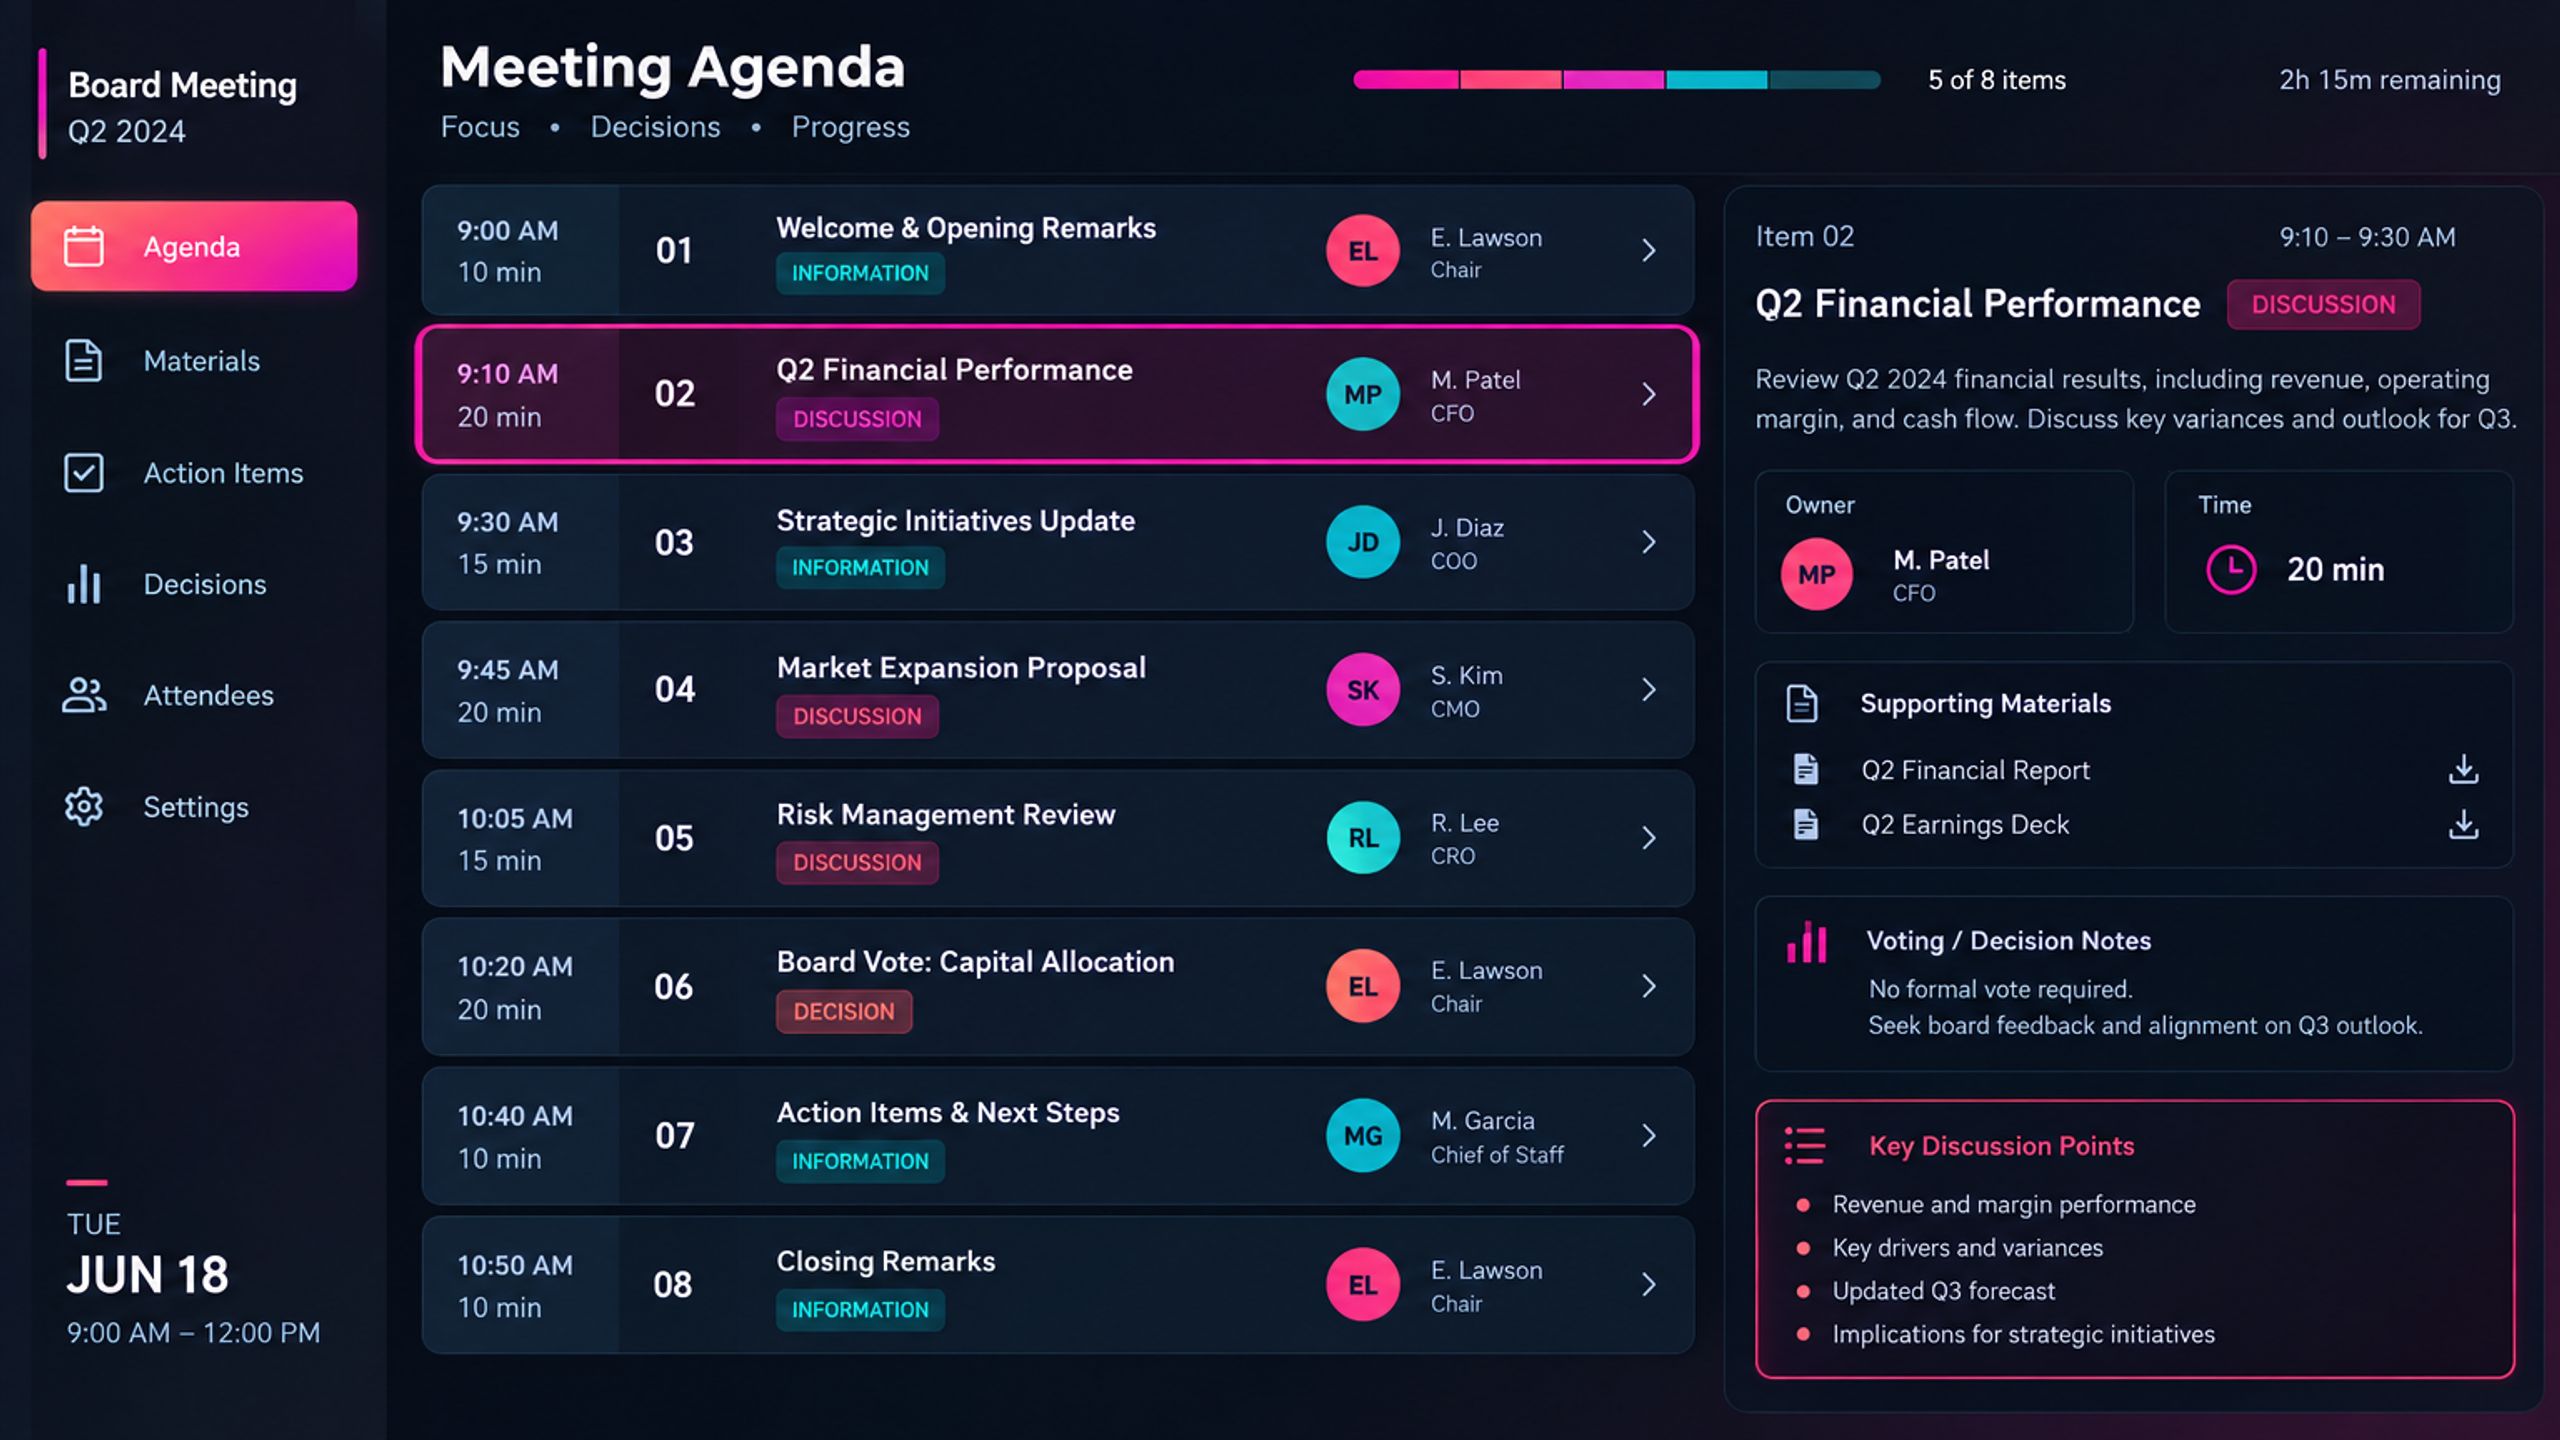
Task: Click the Agenda calendar icon in sidebar
Action: pyautogui.click(x=84, y=246)
